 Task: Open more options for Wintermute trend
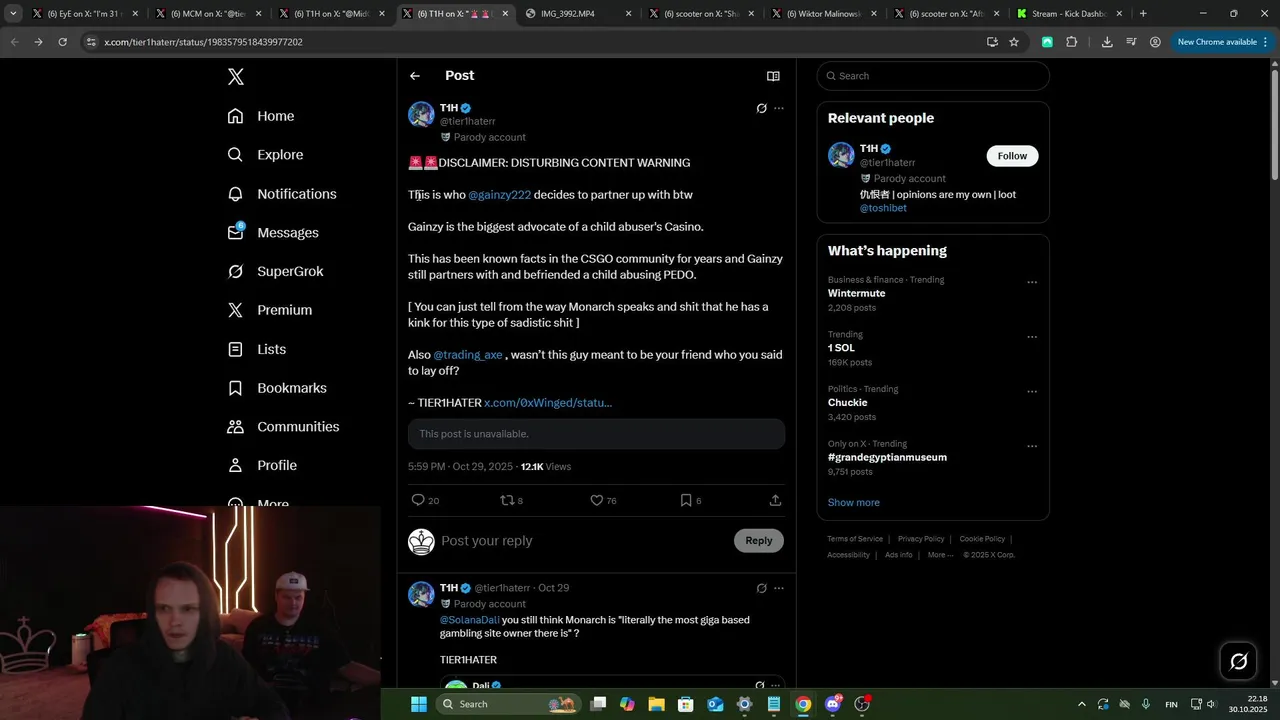pos(1032,282)
